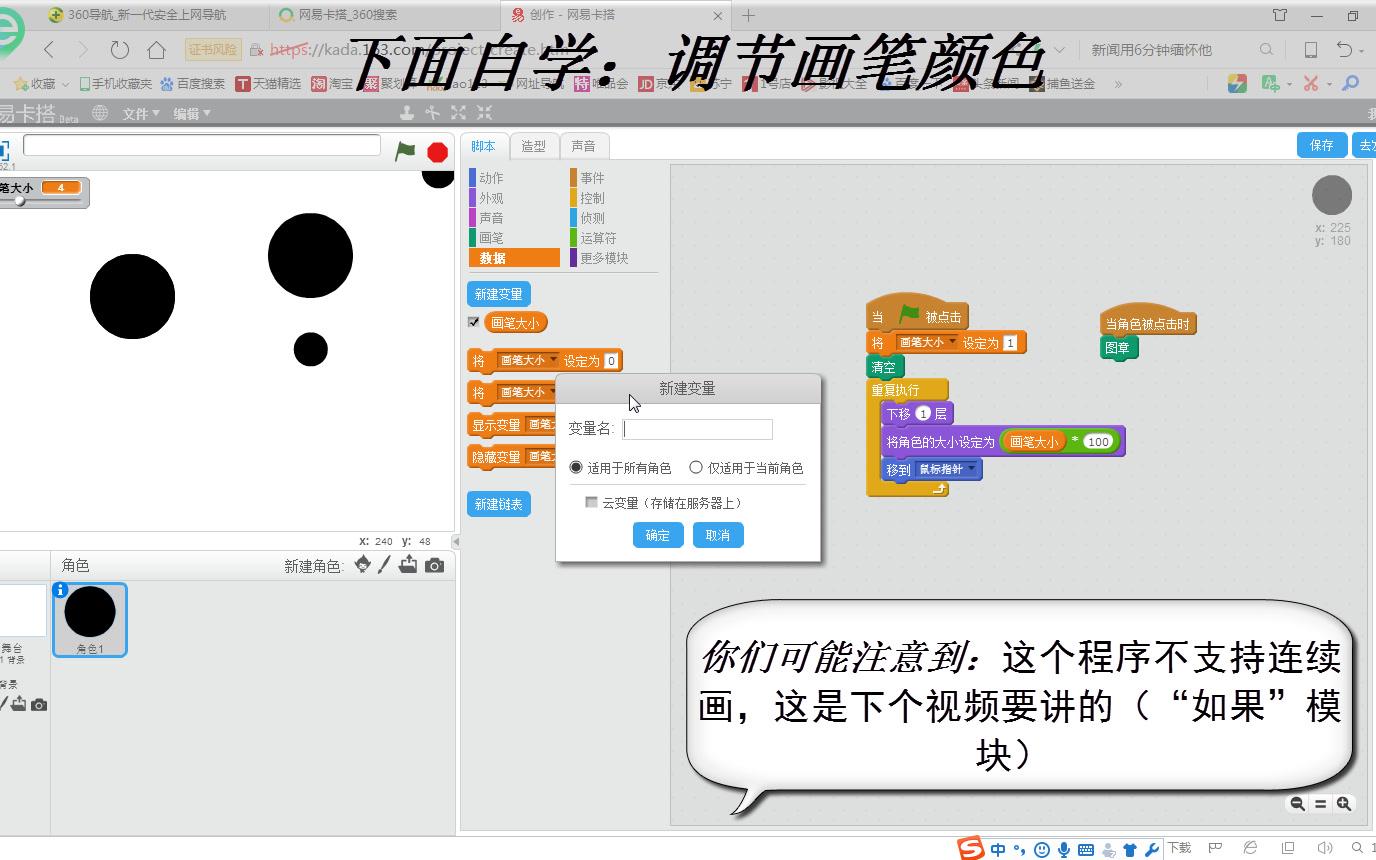Open 画笔 block category

point(491,238)
